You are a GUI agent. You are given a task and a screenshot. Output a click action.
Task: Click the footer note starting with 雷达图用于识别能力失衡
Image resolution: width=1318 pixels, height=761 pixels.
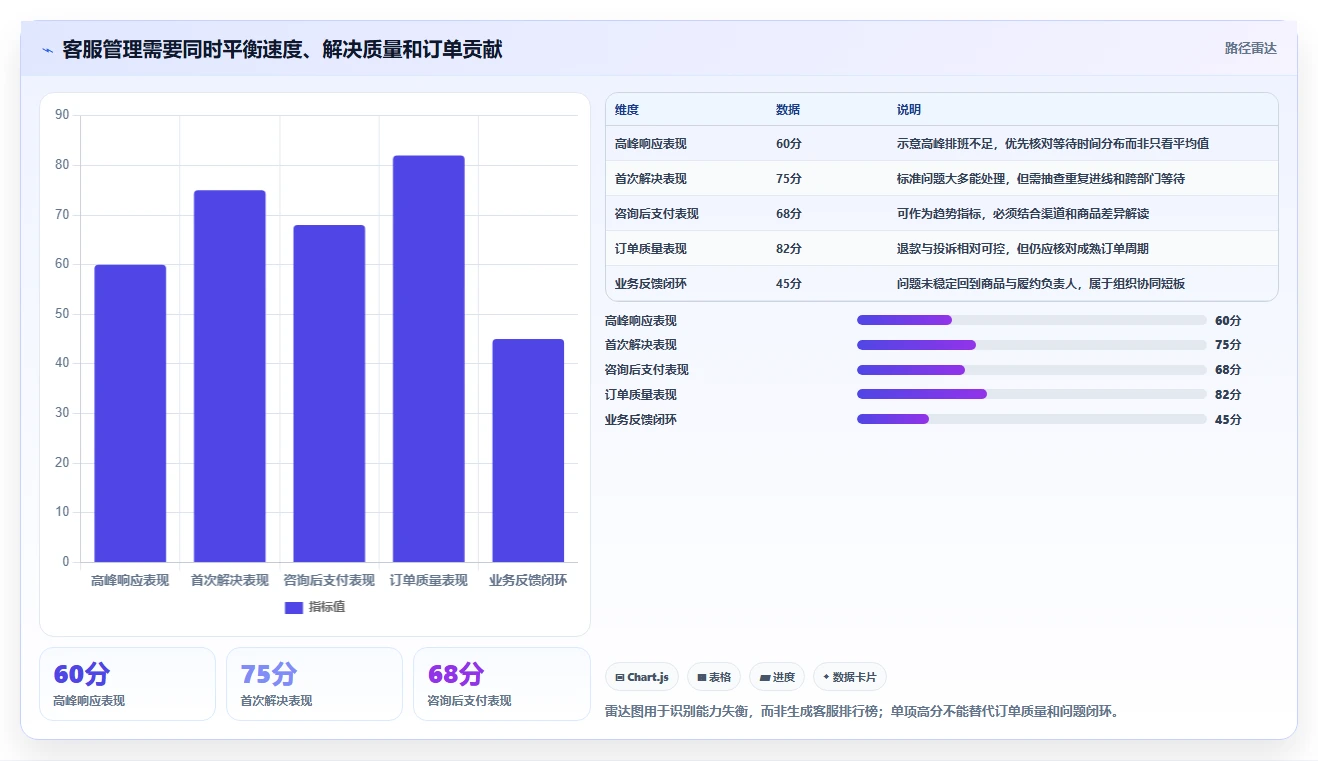tap(864, 712)
